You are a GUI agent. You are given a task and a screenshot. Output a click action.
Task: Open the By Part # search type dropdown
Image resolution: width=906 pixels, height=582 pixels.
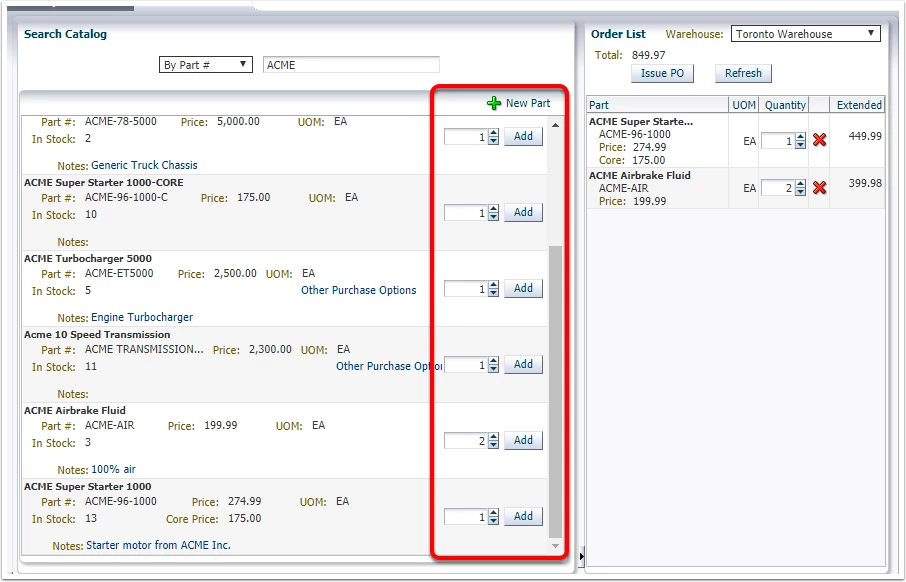(x=206, y=65)
